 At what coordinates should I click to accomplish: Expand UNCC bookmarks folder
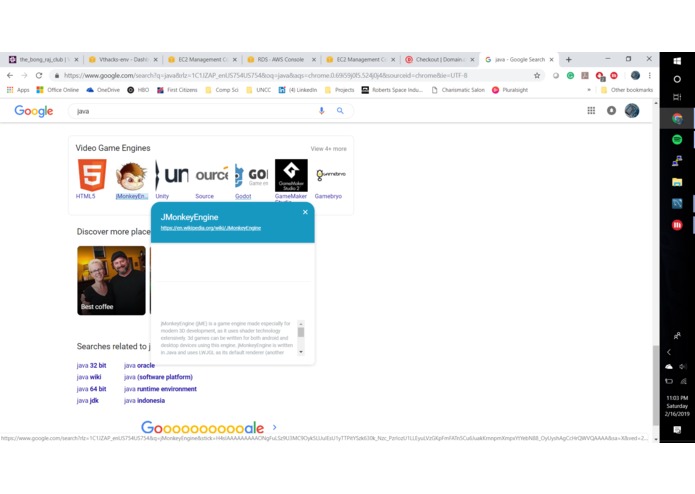click(x=258, y=90)
